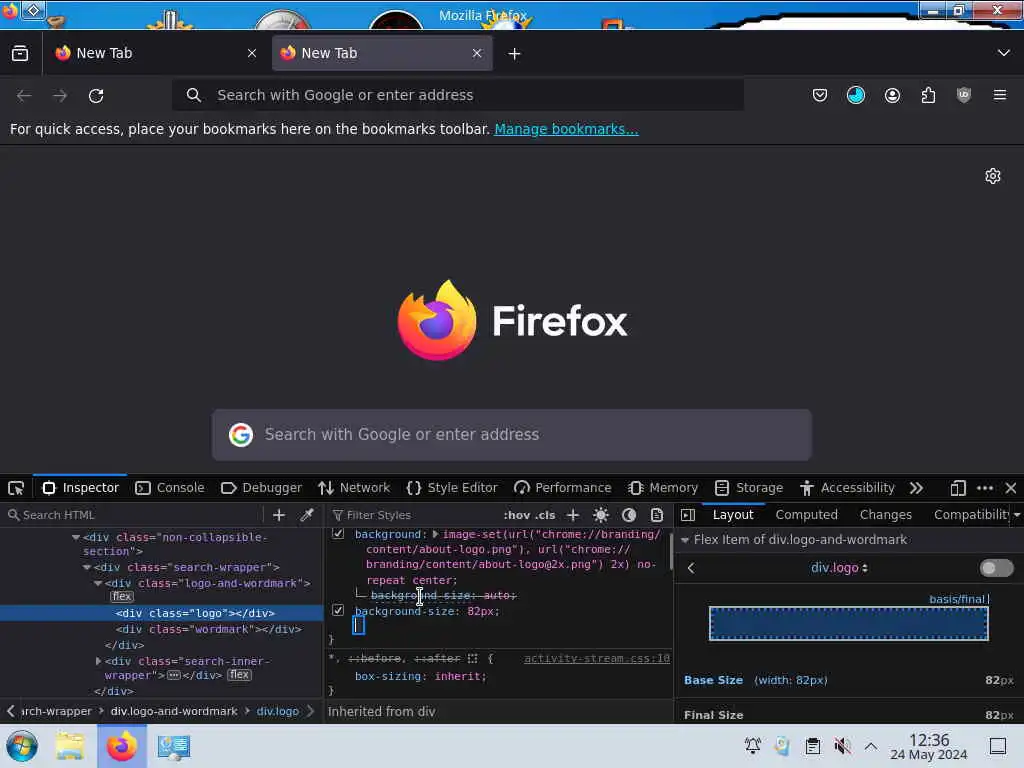Go back to flex container arrow

(691, 568)
